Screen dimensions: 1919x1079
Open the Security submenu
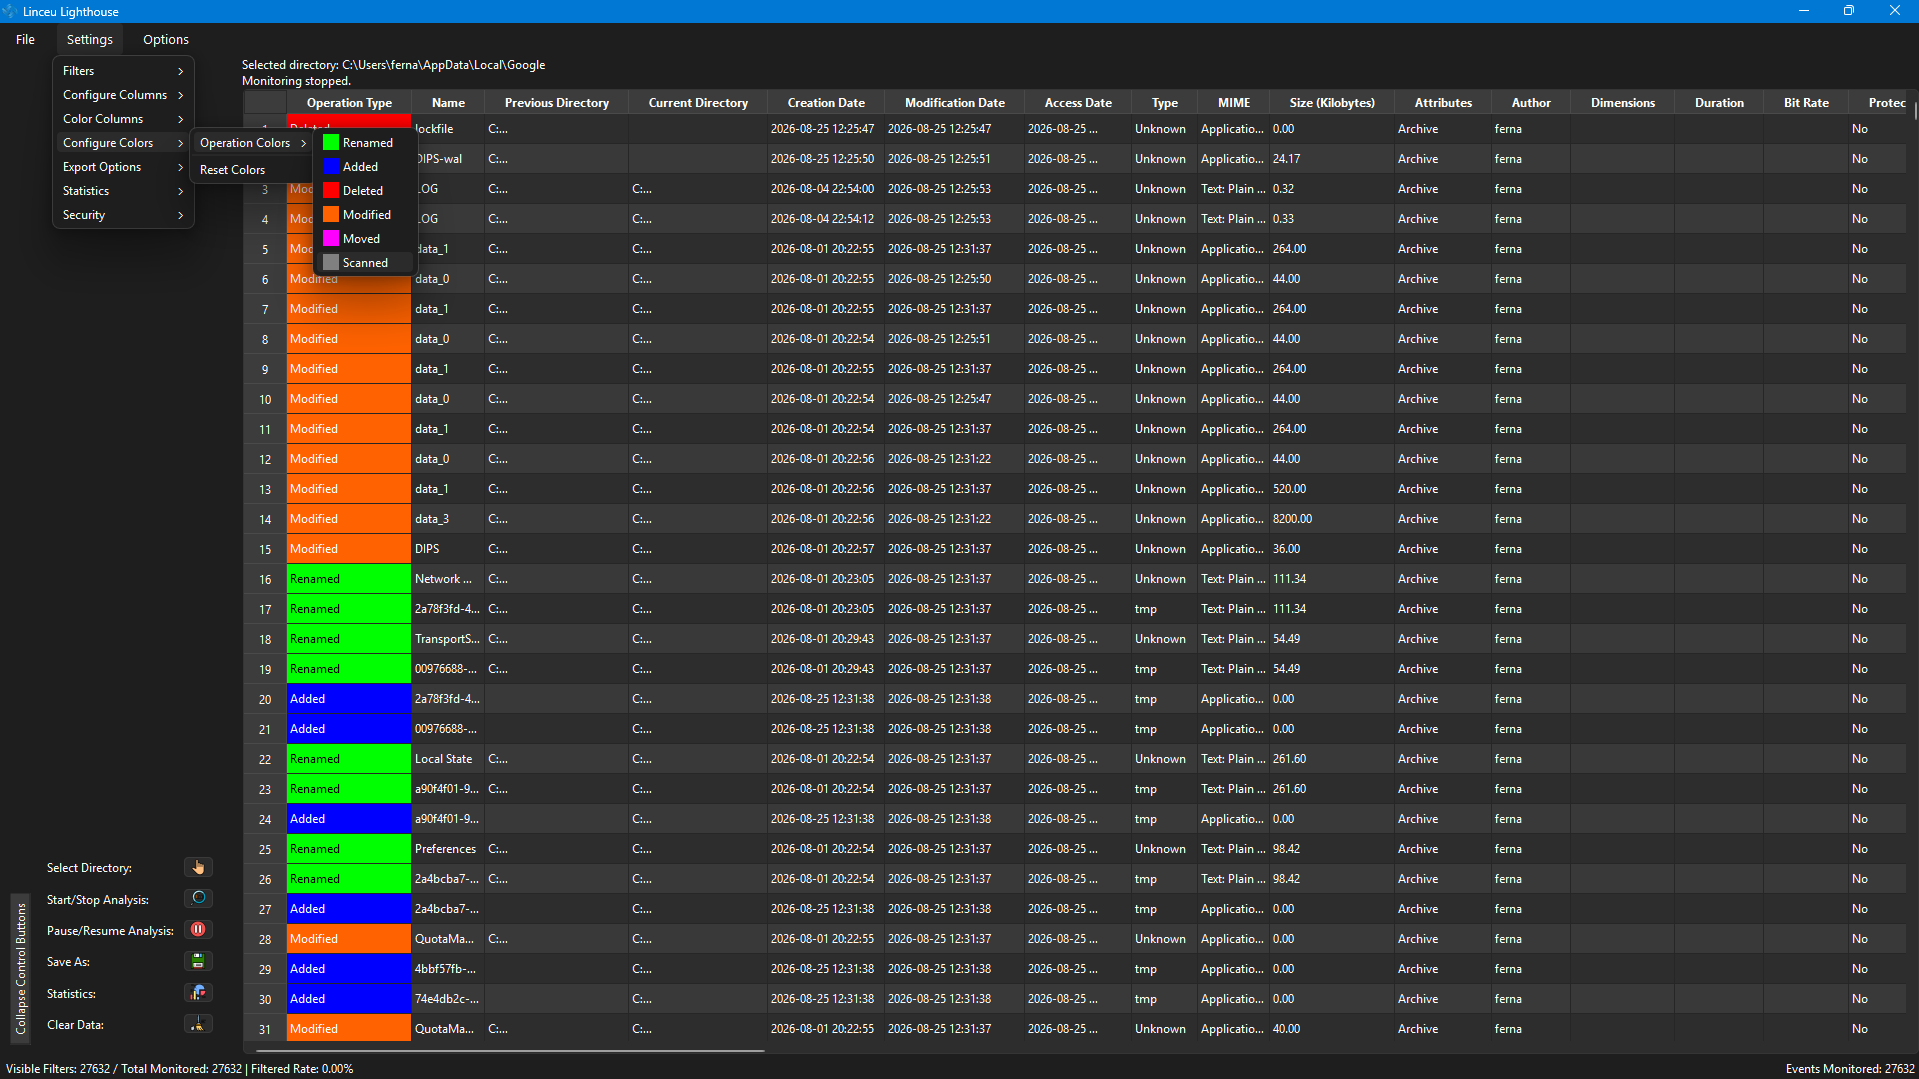point(123,215)
